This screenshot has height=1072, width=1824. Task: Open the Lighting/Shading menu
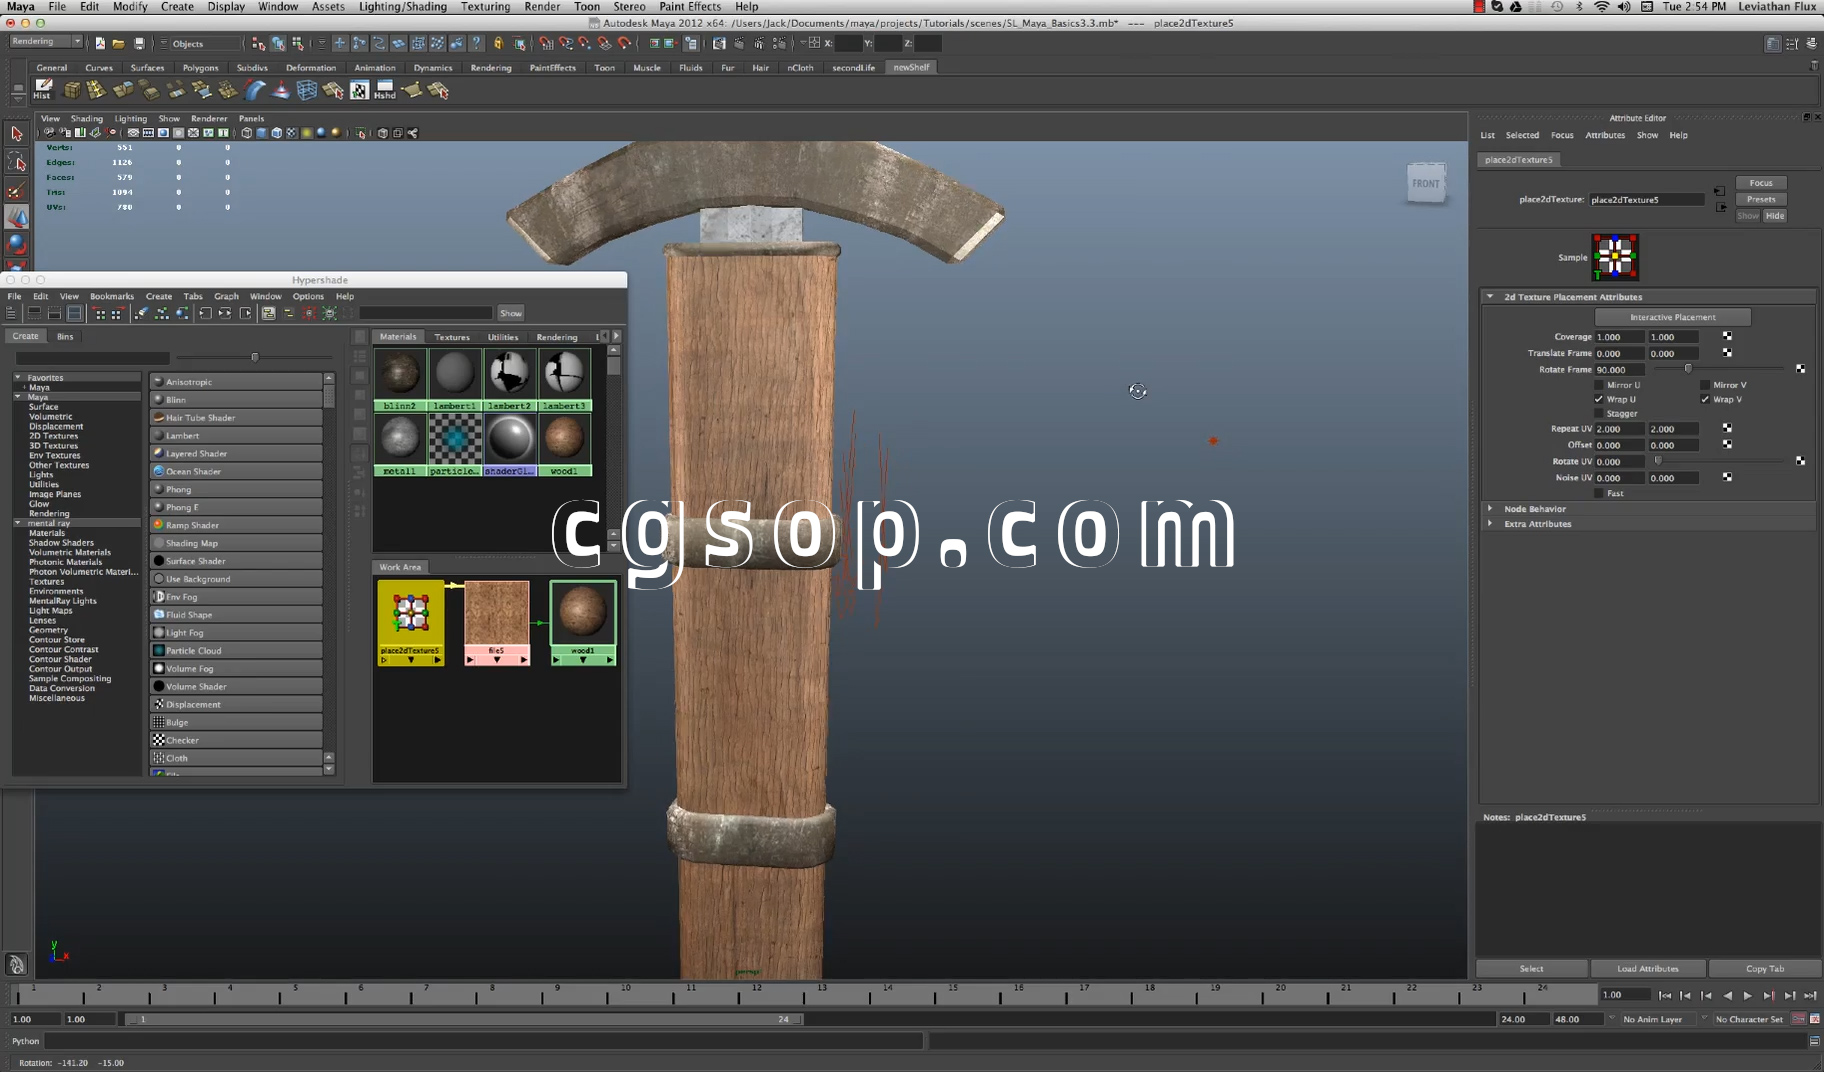pyautogui.click(x=403, y=7)
